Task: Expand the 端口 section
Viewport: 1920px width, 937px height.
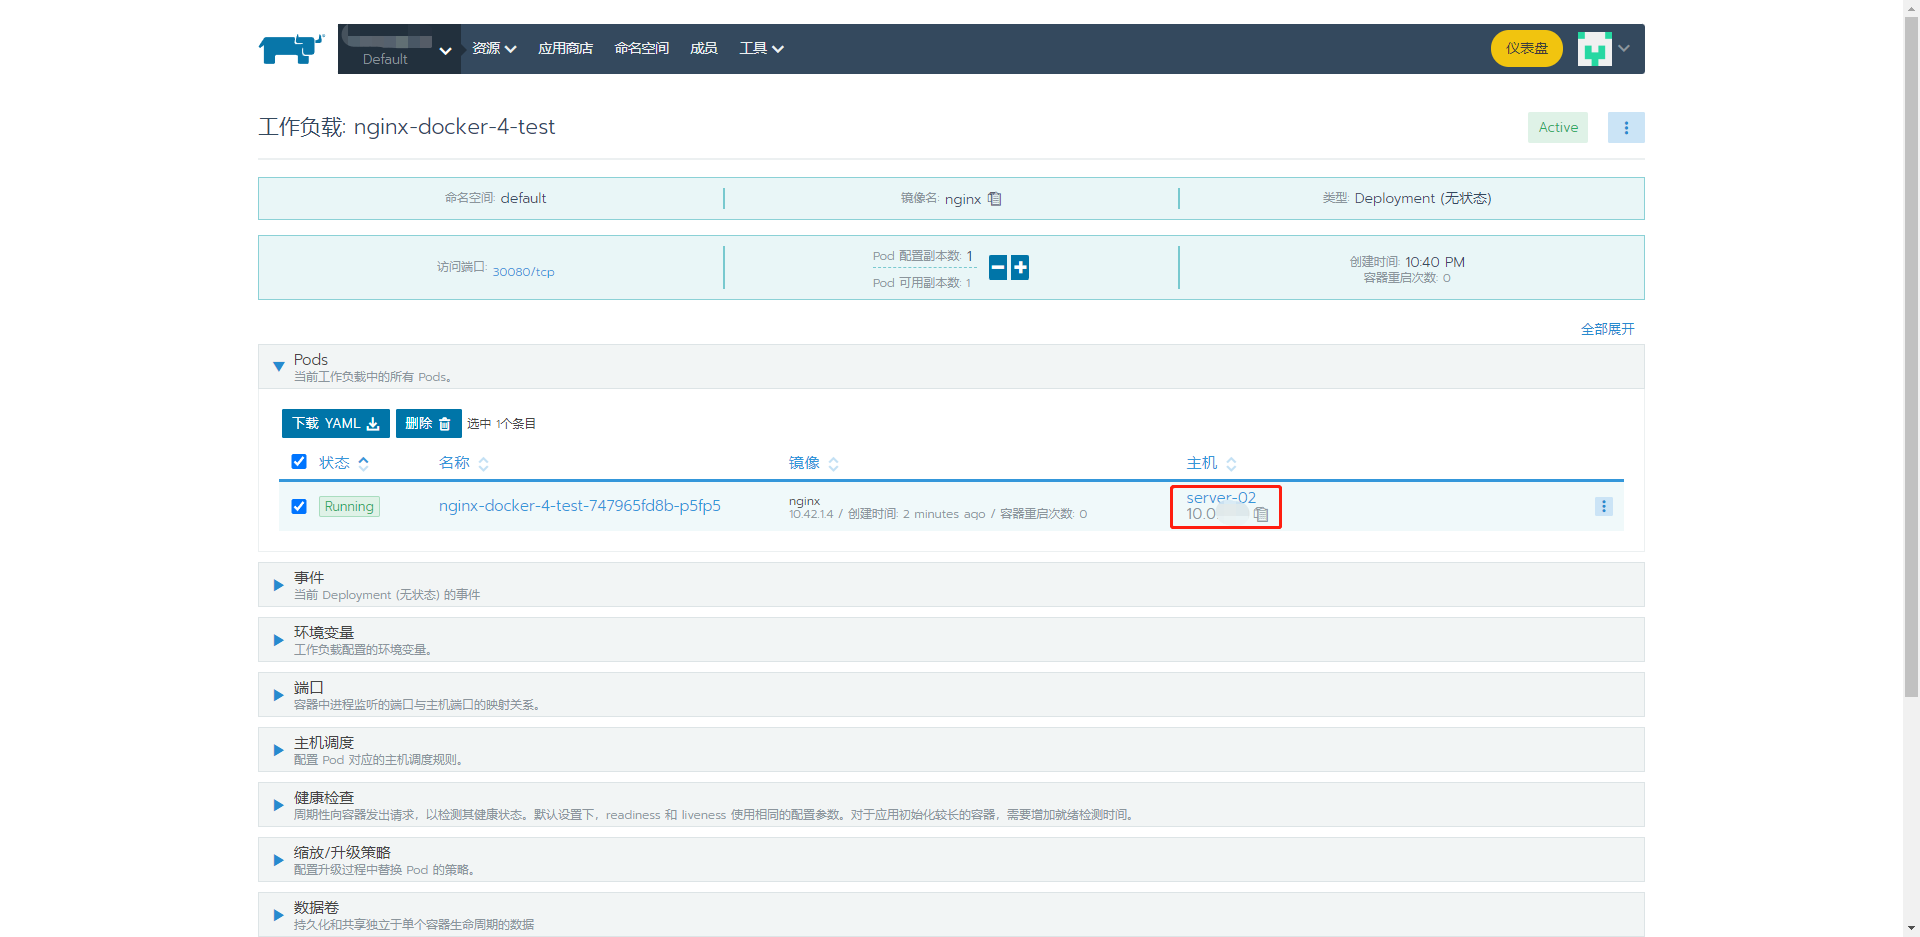Action: pos(279,695)
